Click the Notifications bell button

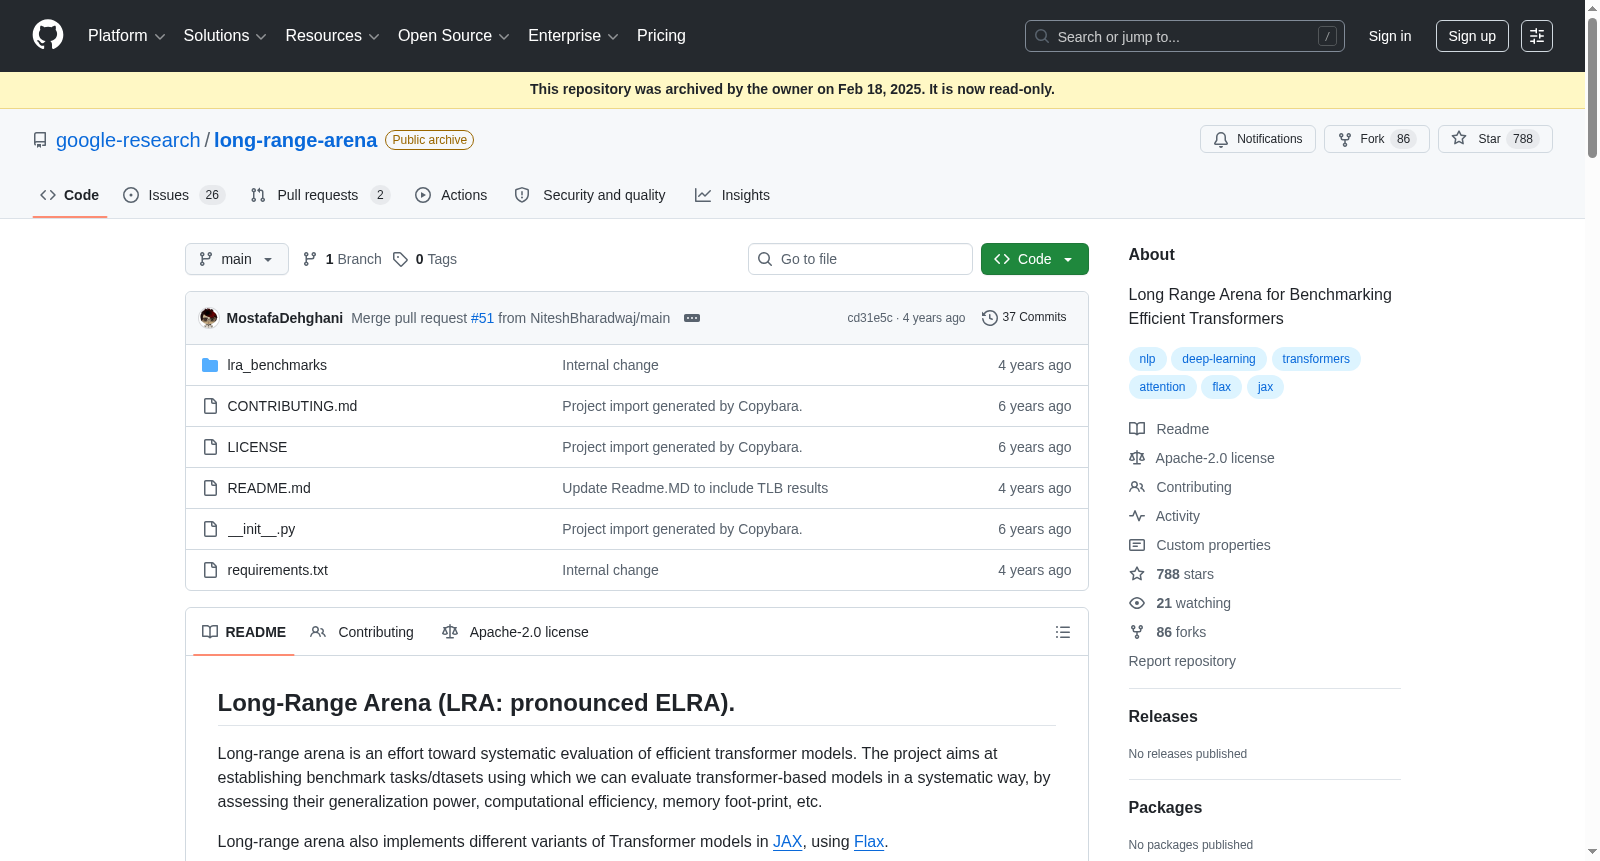[1258, 139]
